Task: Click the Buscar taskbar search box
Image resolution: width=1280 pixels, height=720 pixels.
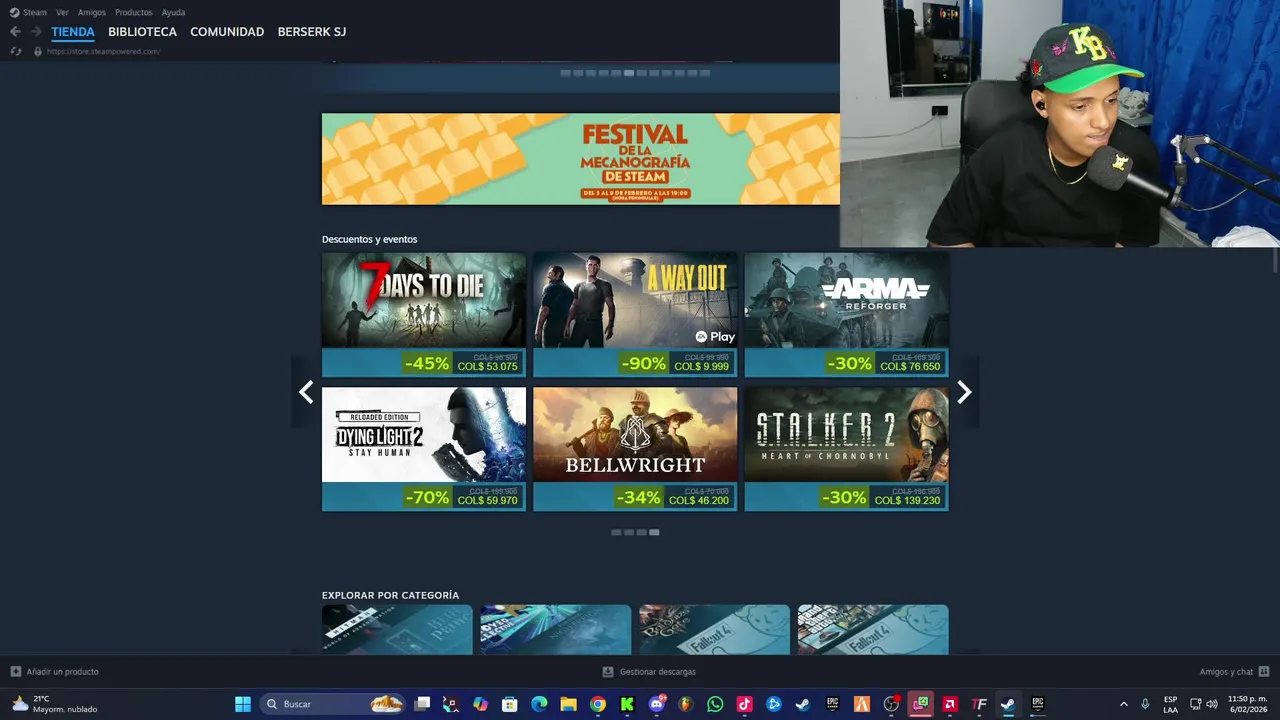Action: pos(332,704)
